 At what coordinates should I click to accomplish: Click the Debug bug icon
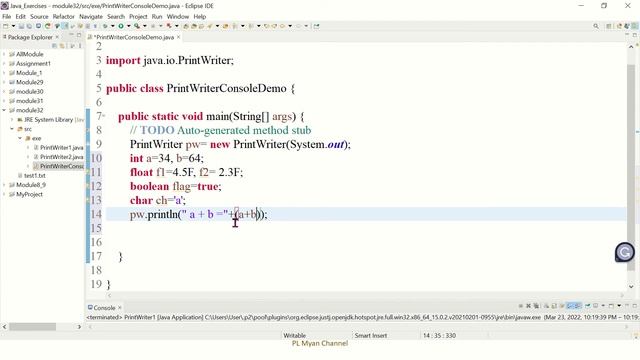point(105,26)
